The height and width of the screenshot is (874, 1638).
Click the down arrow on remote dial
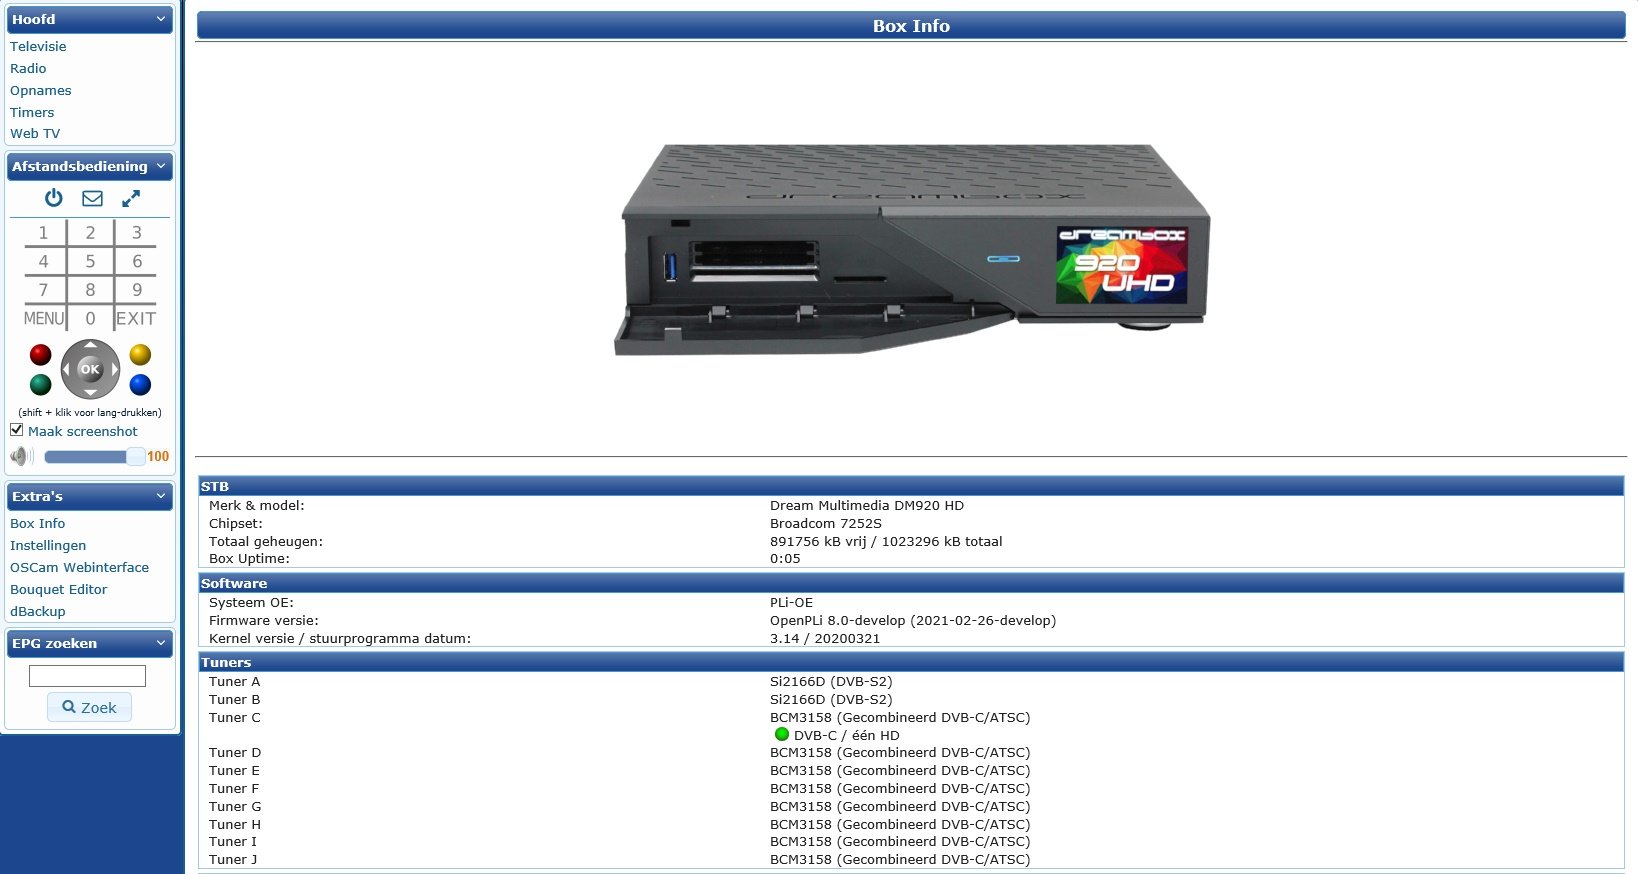[x=90, y=393]
